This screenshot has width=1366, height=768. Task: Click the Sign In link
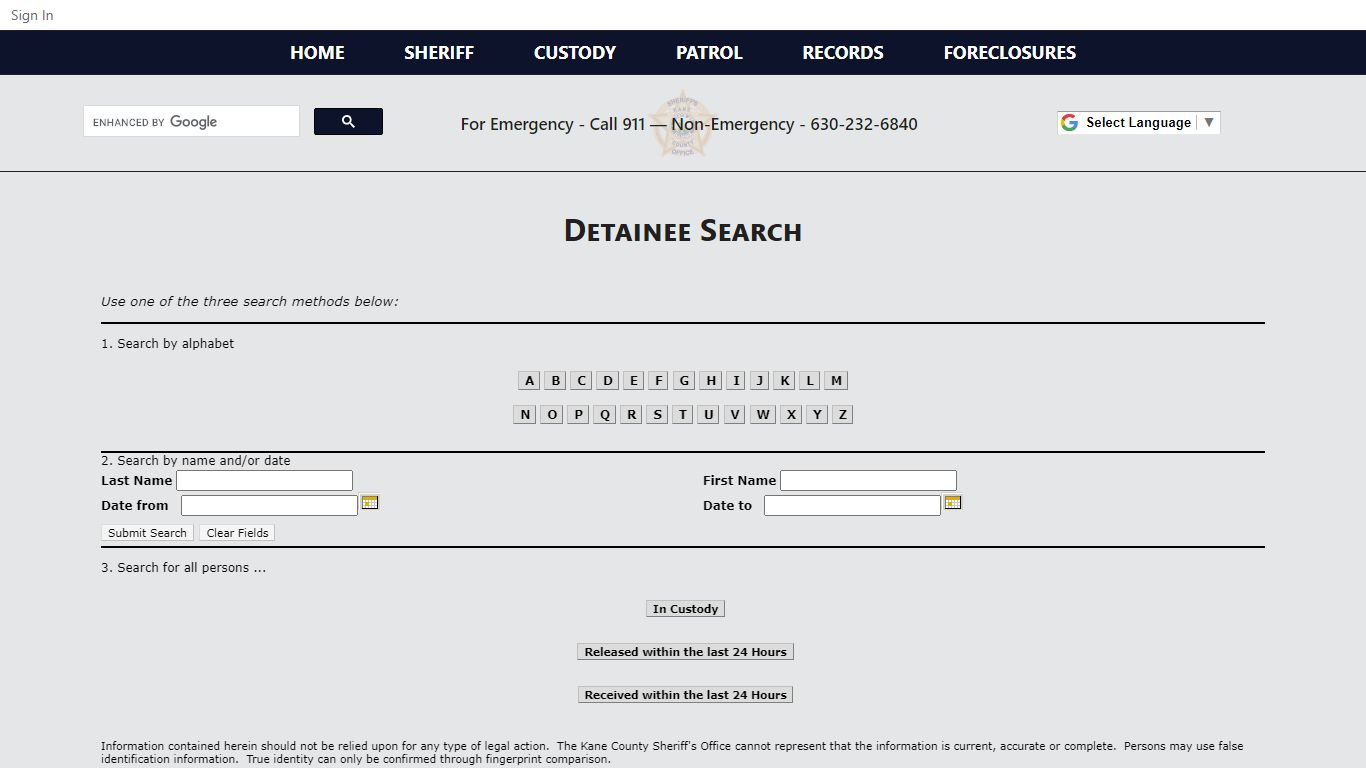tap(32, 15)
